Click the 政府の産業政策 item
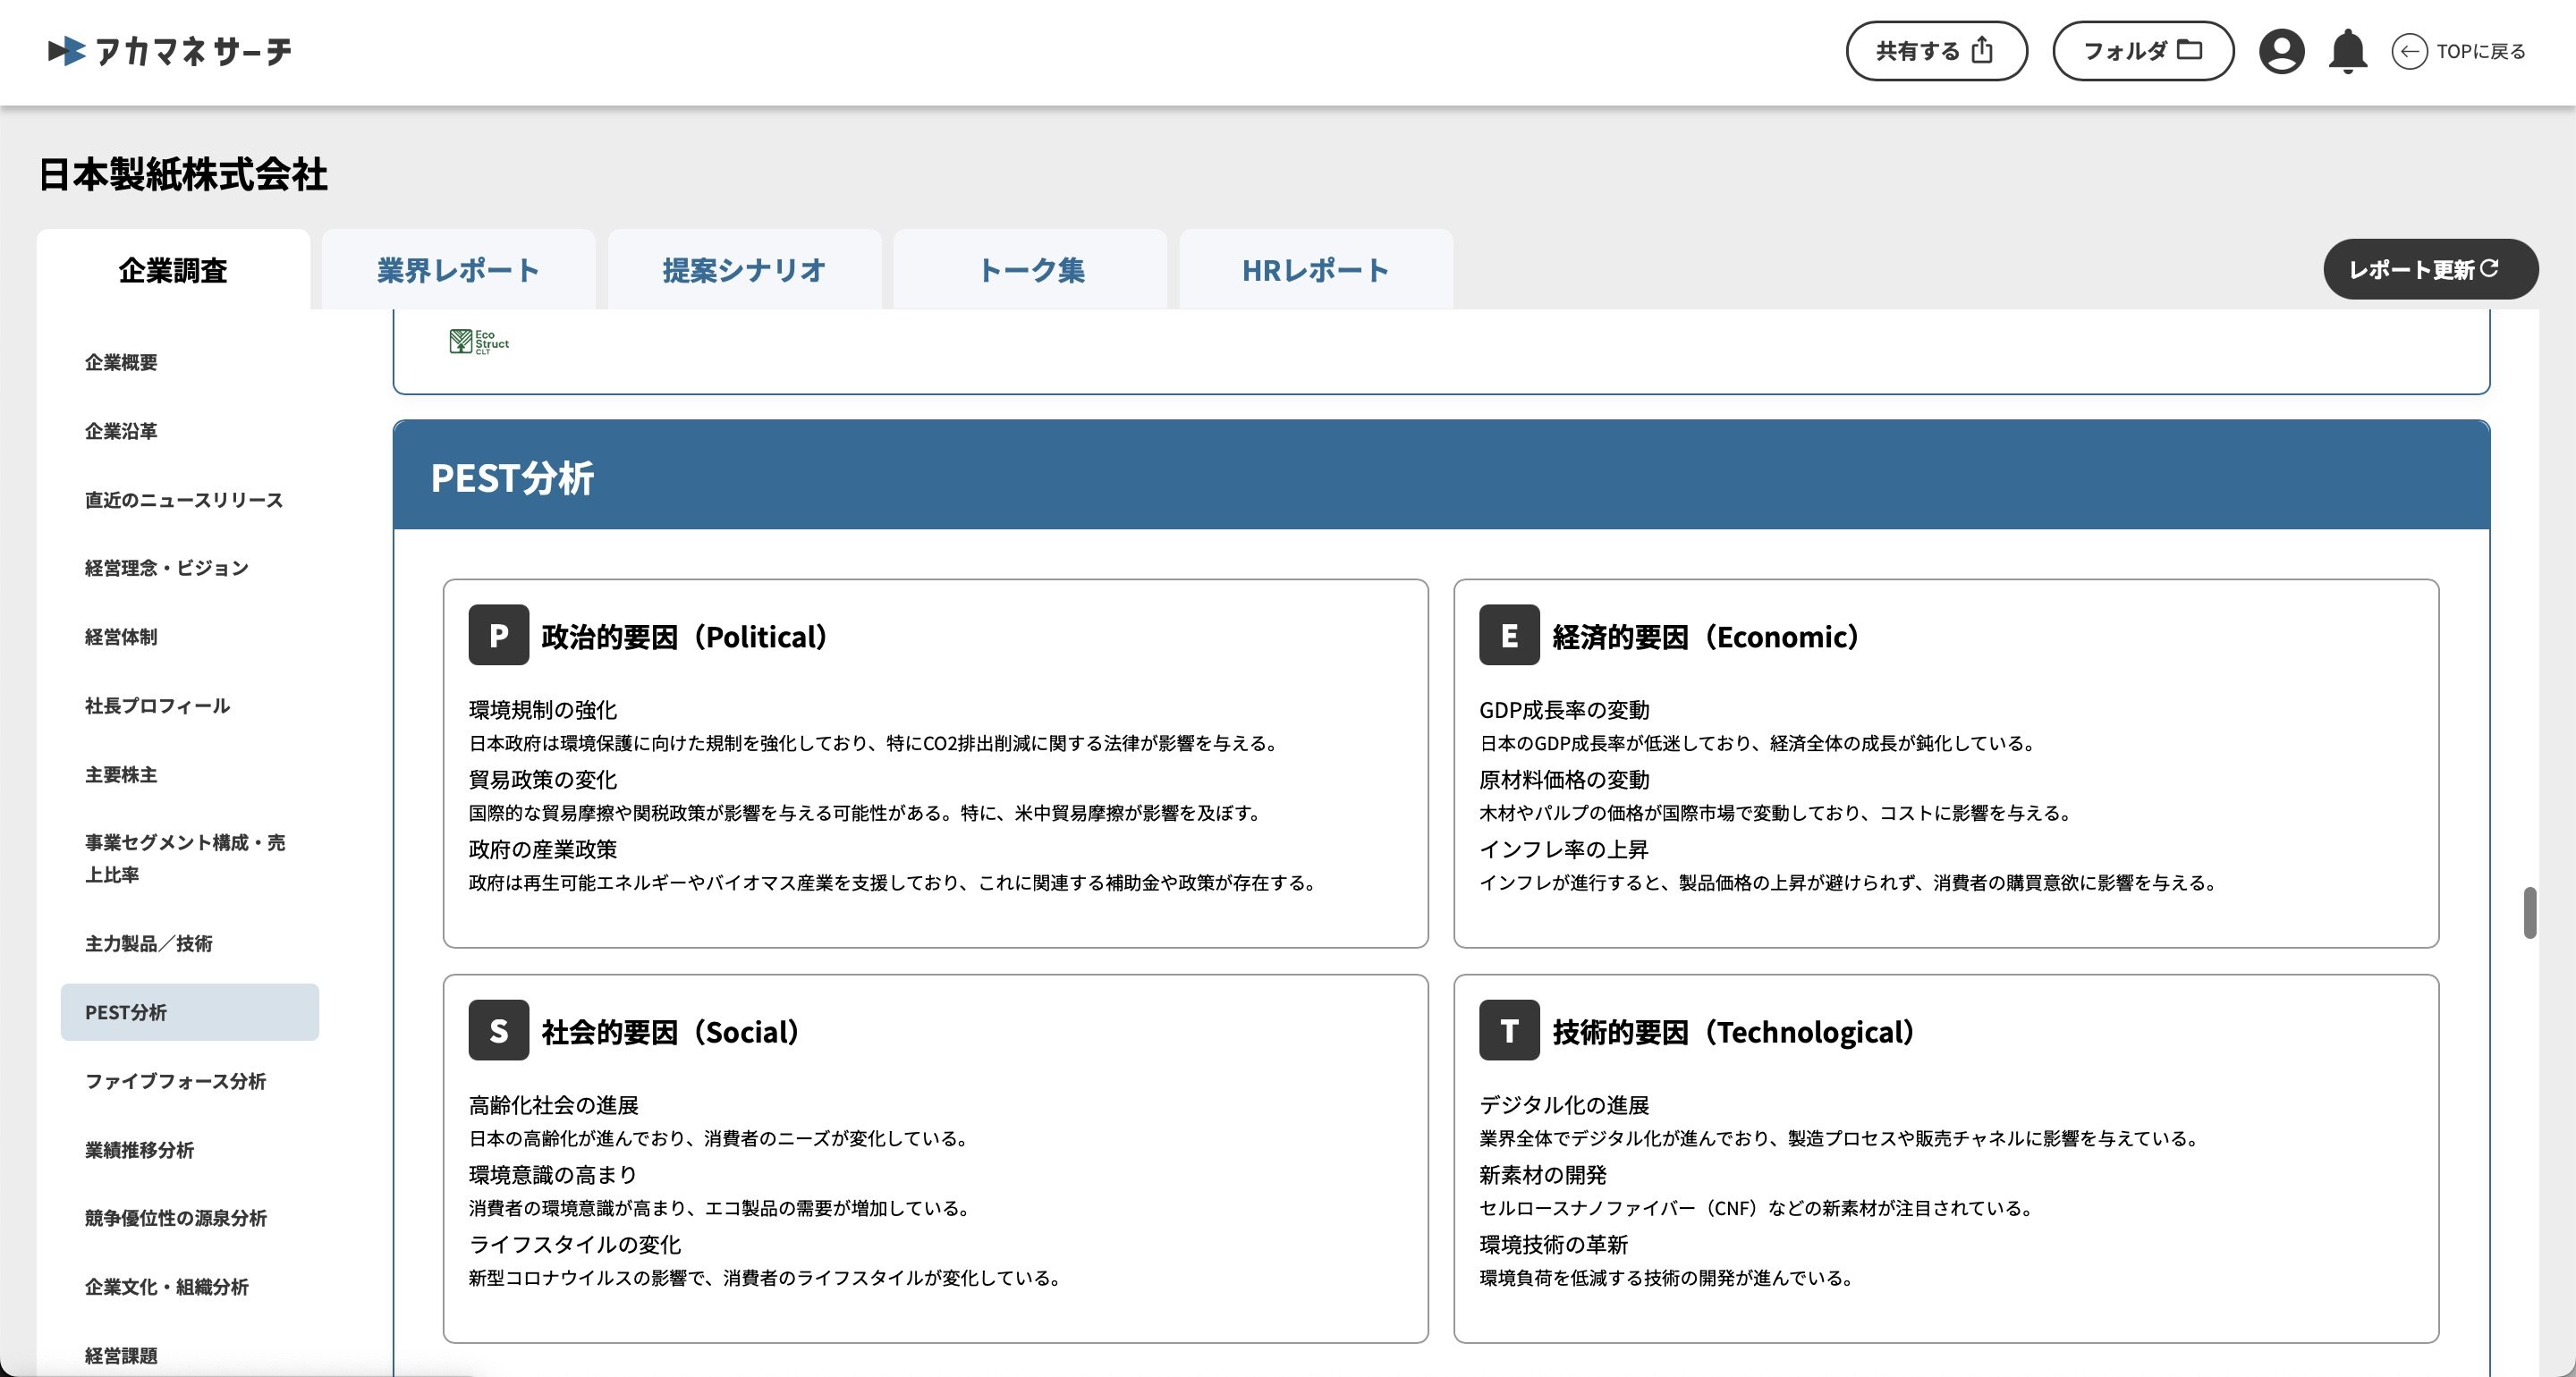This screenshot has height=1377, width=2576. 543,850
